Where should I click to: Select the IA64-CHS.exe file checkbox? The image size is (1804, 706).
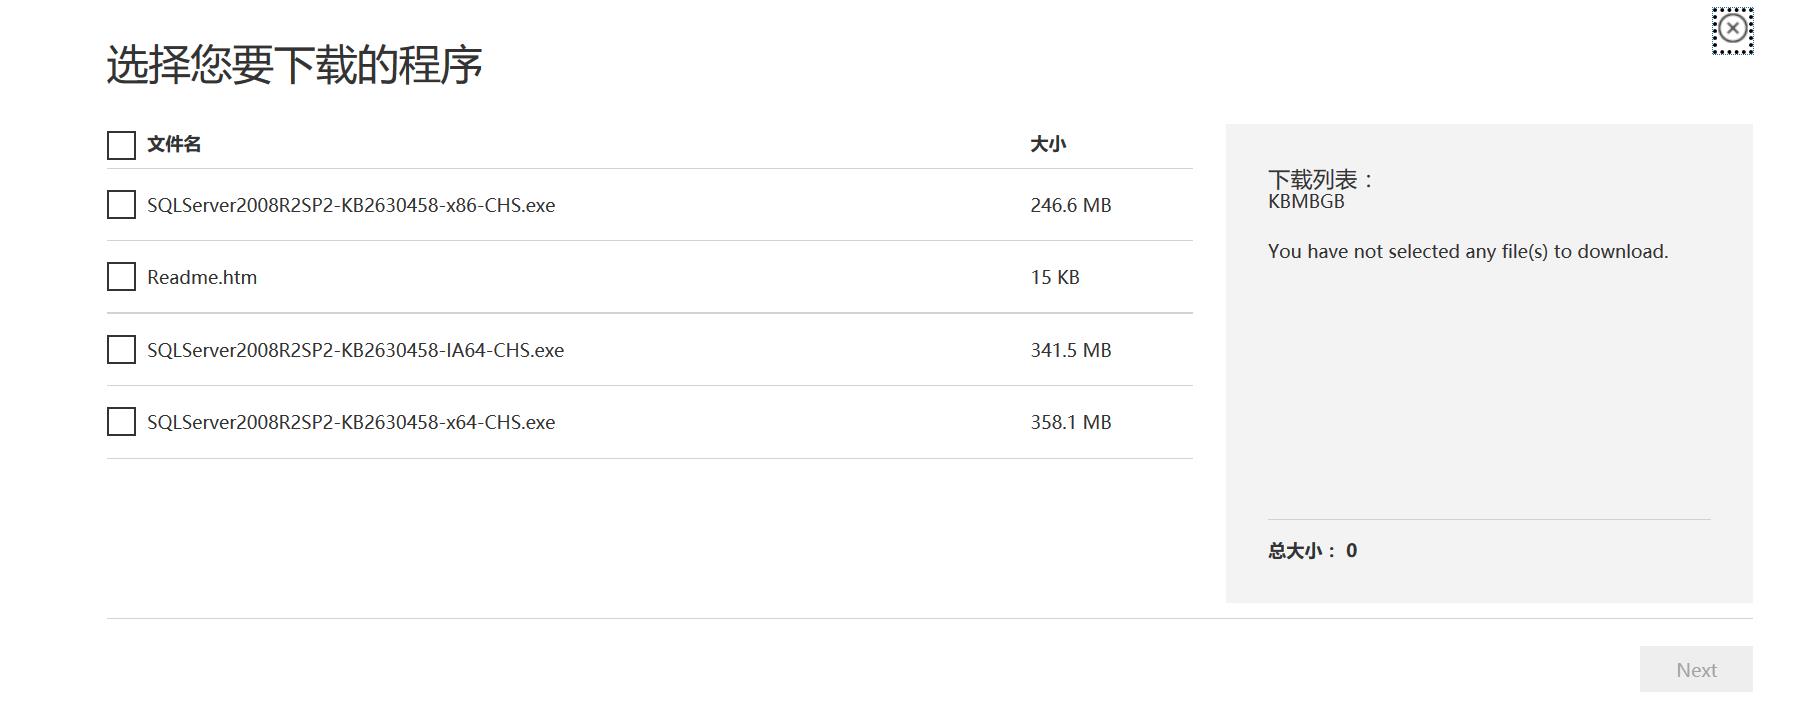(x=121, y=350)
